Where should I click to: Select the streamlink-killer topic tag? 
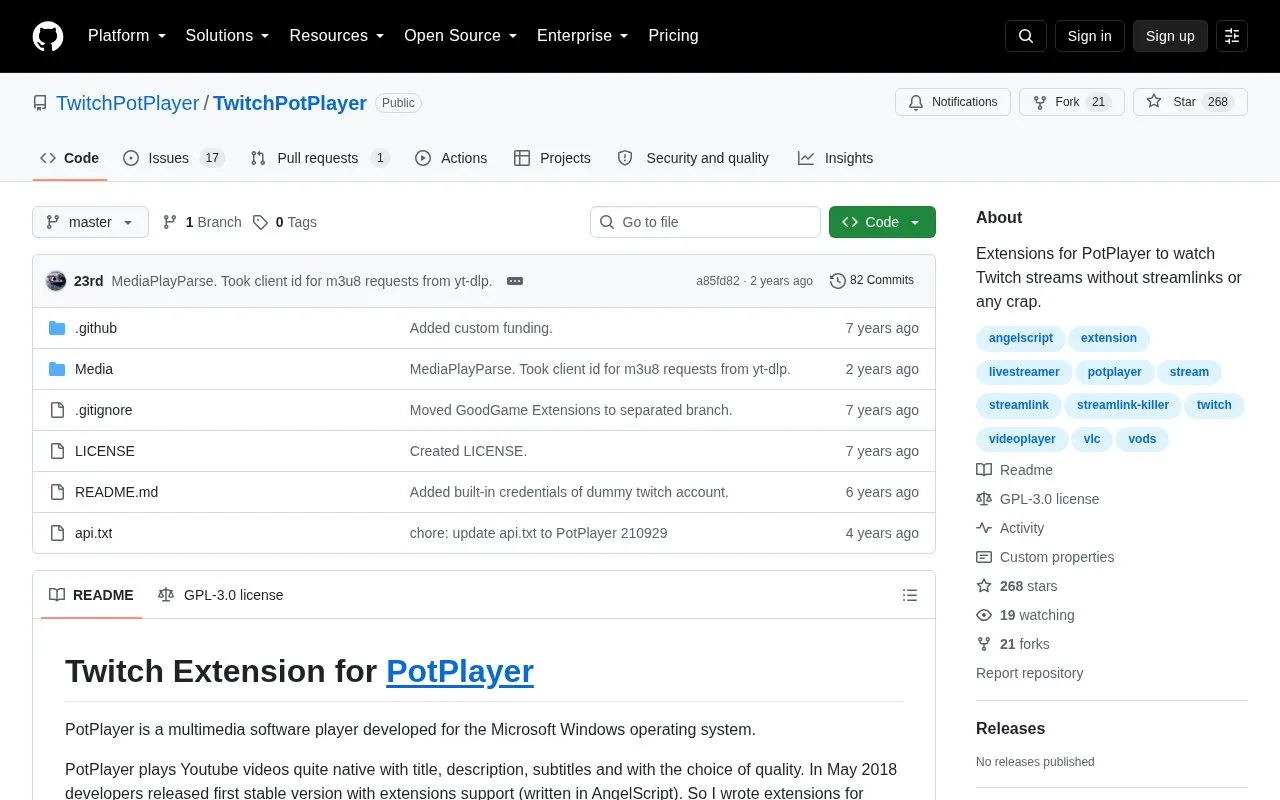pyautogui.click(x=1123, y=405)
